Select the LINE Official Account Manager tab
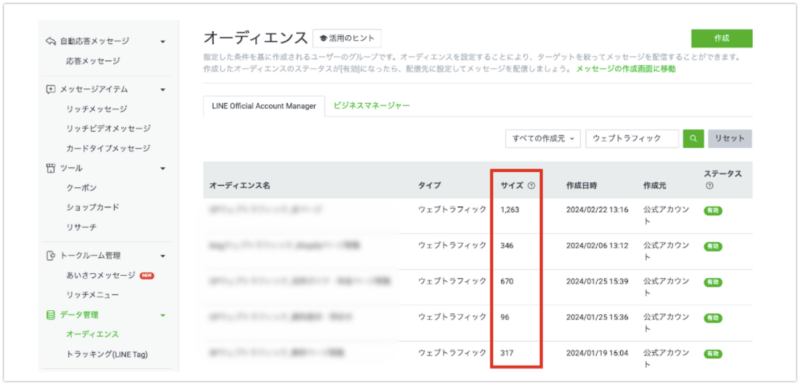 (x=264, y=106)
